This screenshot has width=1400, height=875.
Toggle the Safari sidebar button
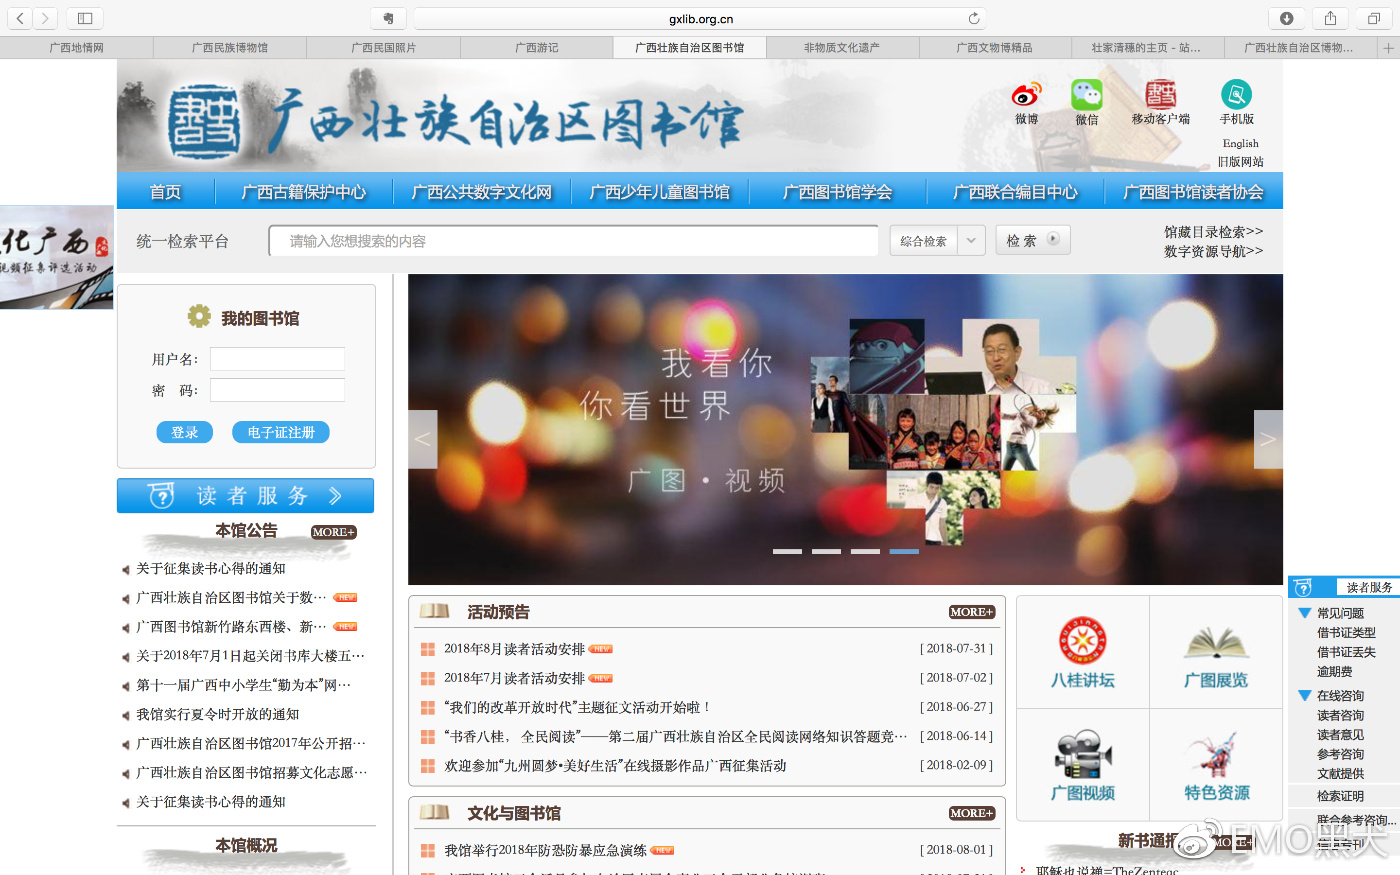[85, 18]
